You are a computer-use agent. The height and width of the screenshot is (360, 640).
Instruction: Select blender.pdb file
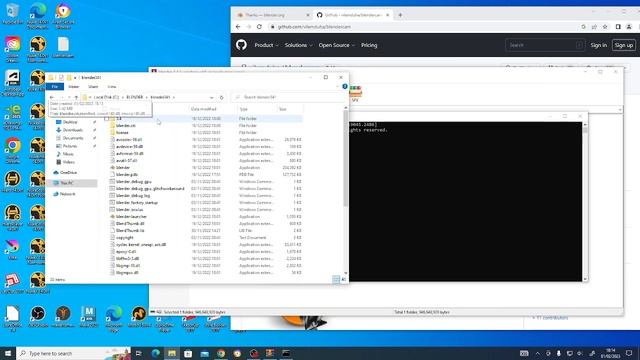pos(127,174)
